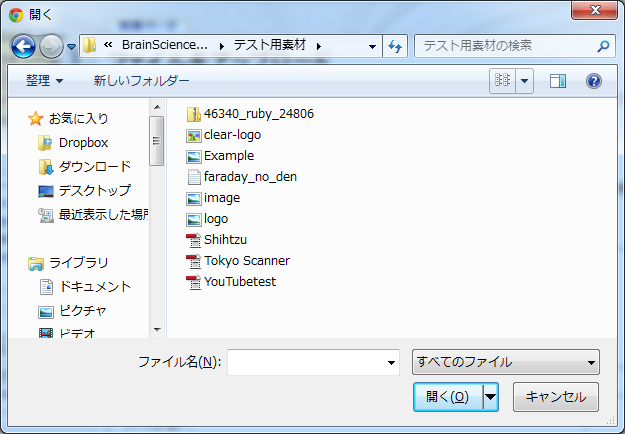Select the 46340_ruby_24806 folder
Image resolution: width=625 pixels, height=434 pixels.
click(x=258, y=114)
